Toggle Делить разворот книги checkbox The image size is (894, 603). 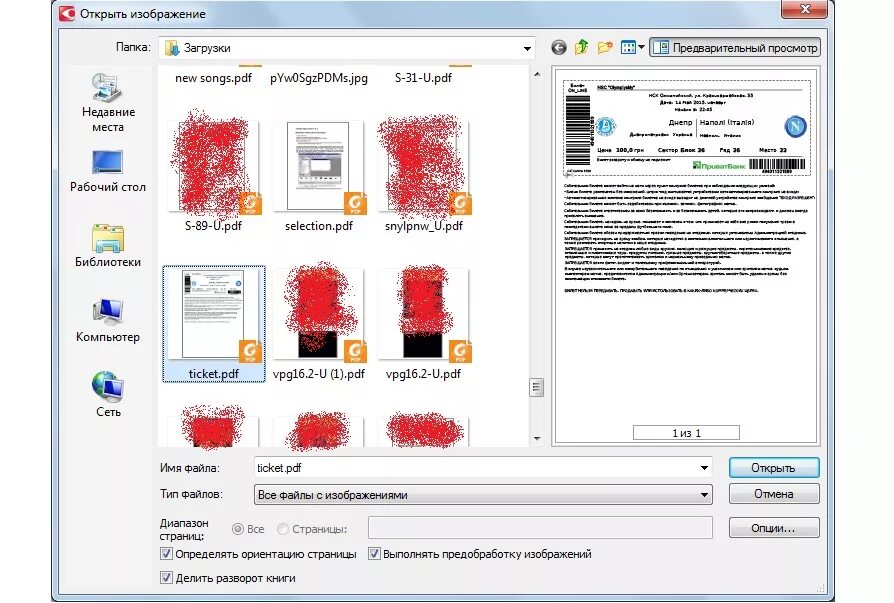click(x=166, y=577)
